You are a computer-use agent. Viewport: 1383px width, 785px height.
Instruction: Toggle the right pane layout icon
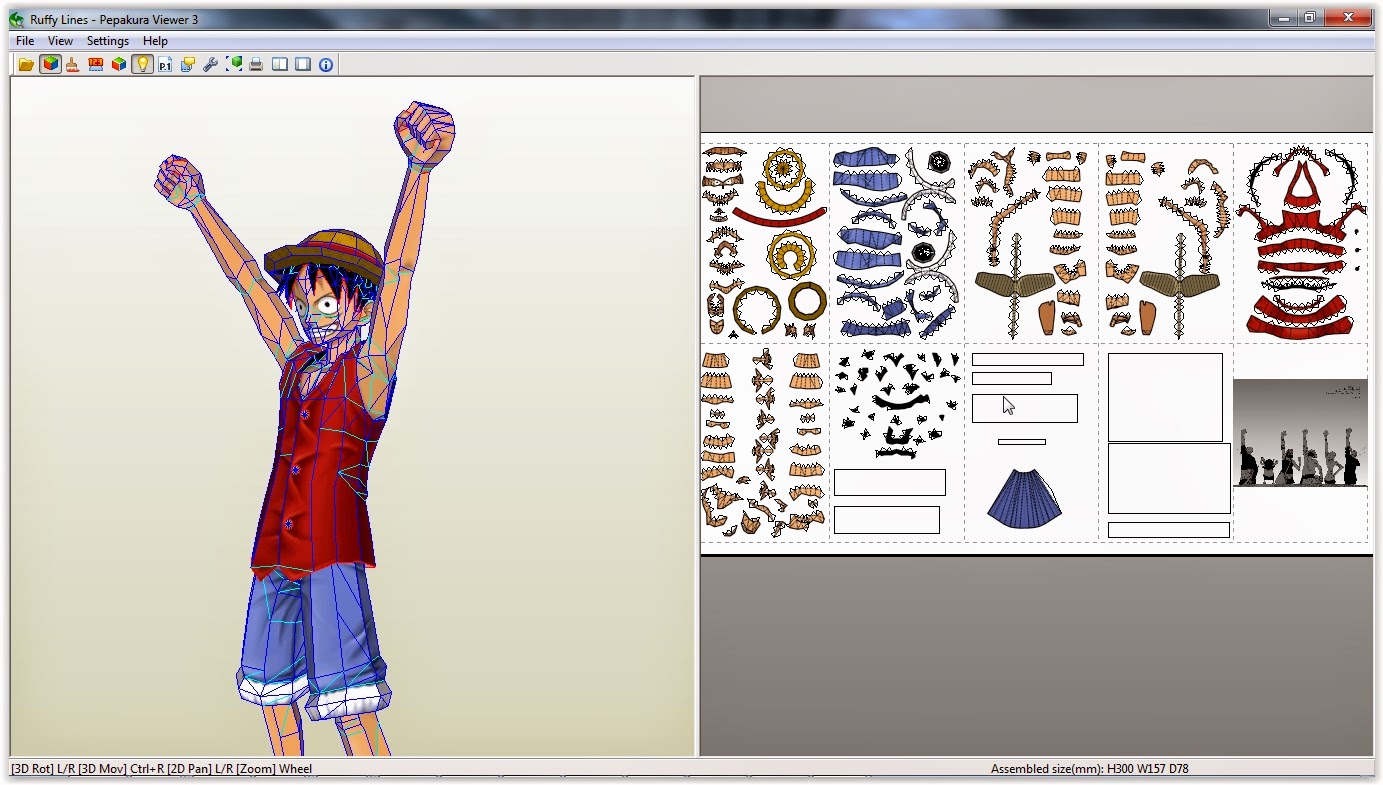(x=303, y=64)
